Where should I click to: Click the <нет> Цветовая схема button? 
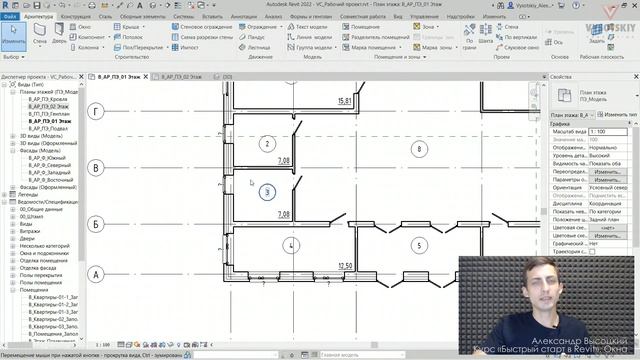(607, 228)
